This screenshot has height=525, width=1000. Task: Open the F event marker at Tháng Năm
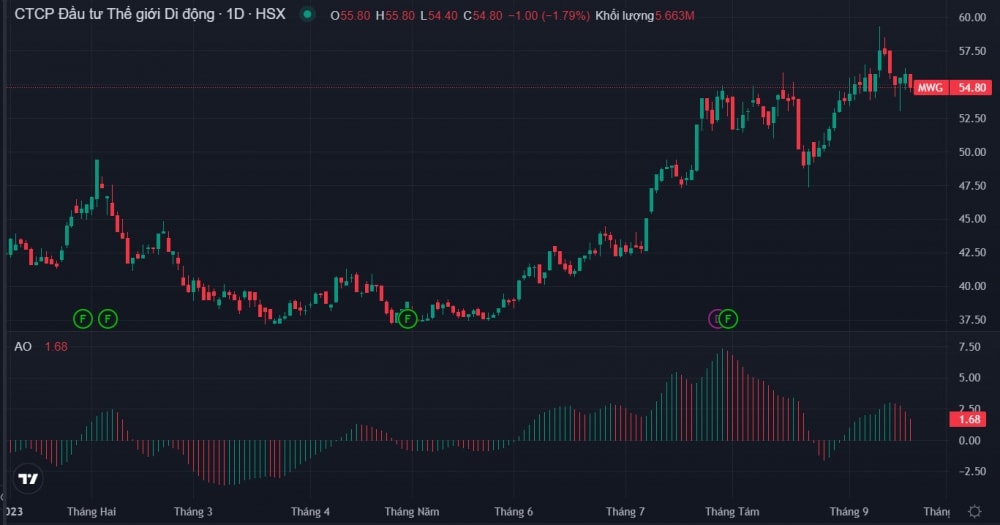point(408,318)
